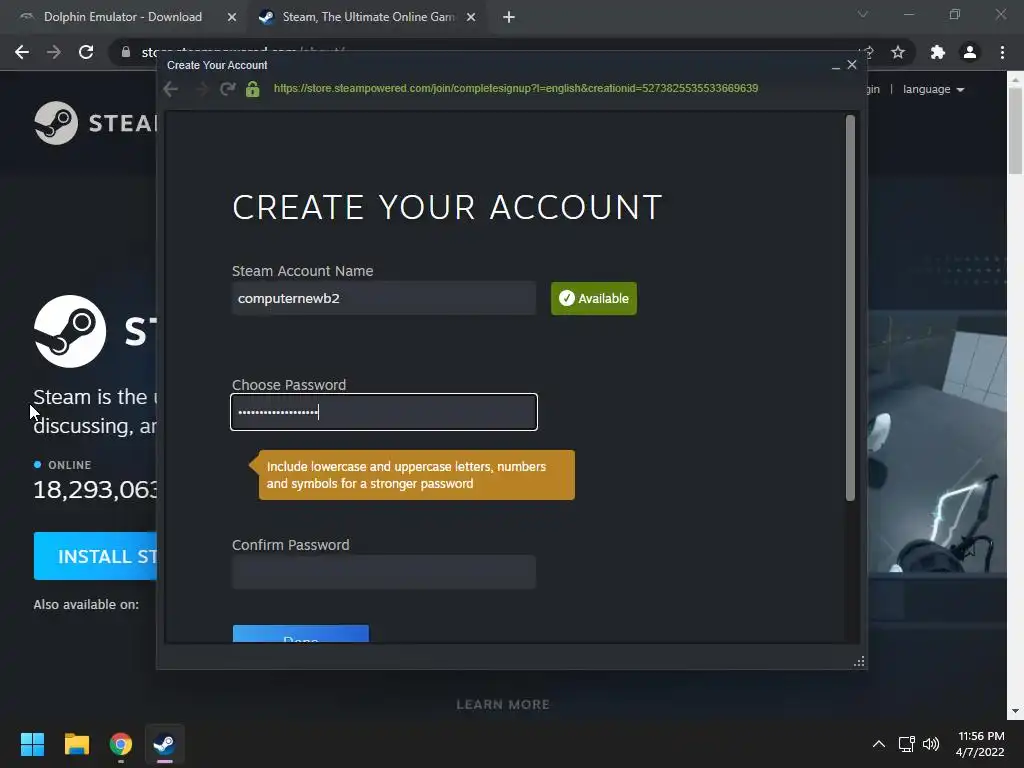Open Chrome extensions puzzle icon

click(x=938, y=52)
